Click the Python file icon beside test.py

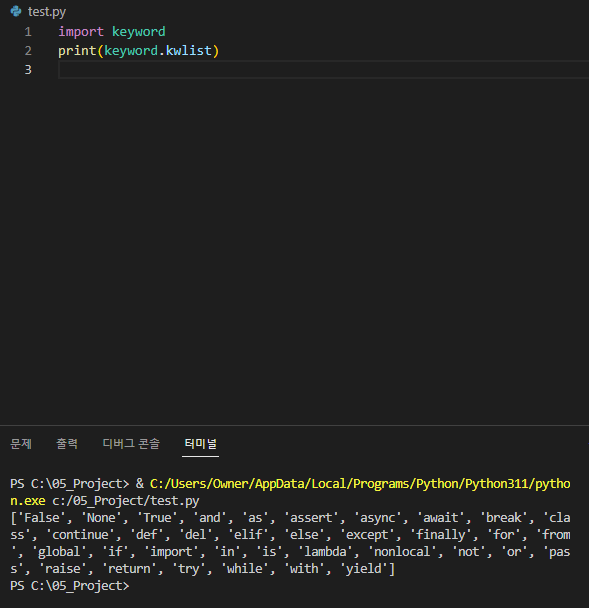(x=16, y=11)
